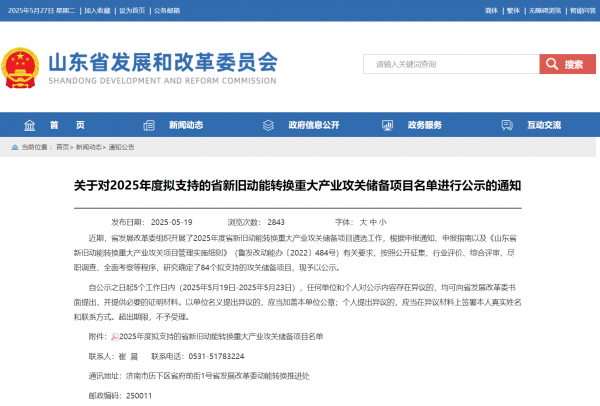Click the 设为首页 link in top bar
The height and width of the screenshot is (406, 600).
click(132, 11)
